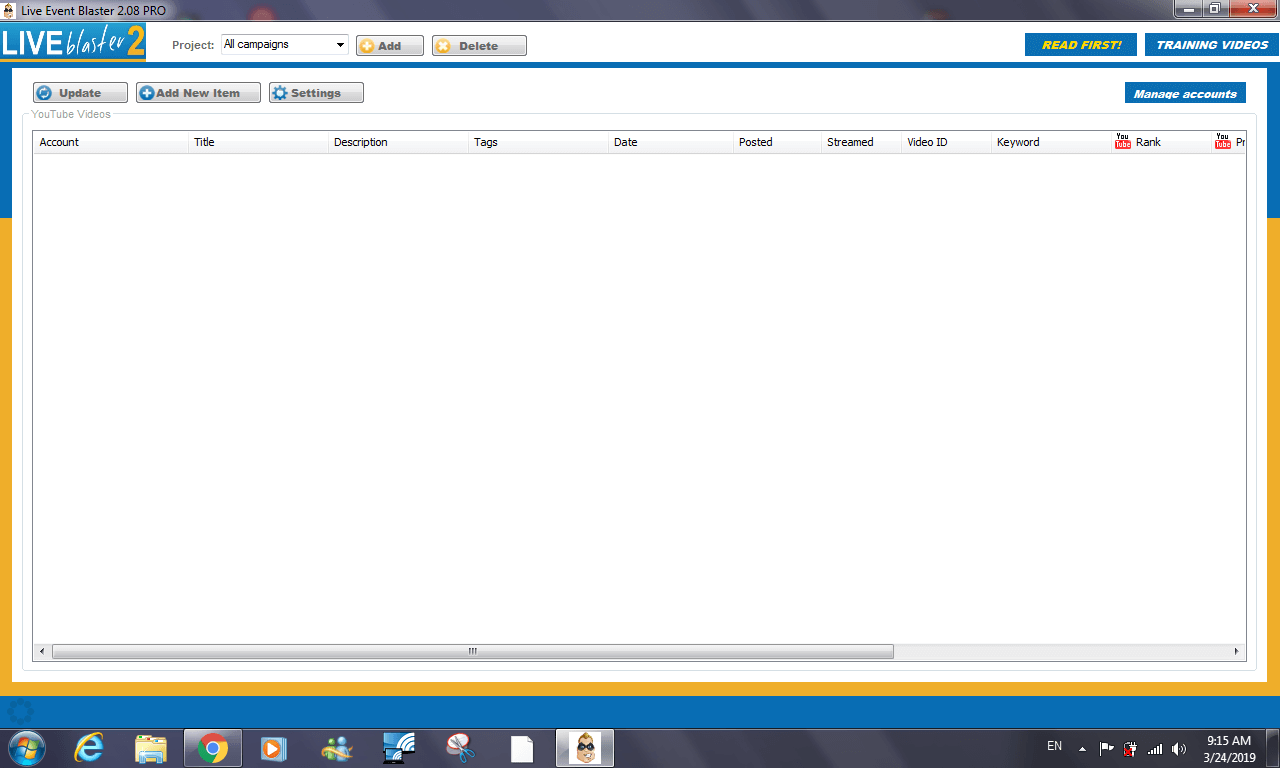Click the LIVE blaster 2 logo

(x=73, y=43)
